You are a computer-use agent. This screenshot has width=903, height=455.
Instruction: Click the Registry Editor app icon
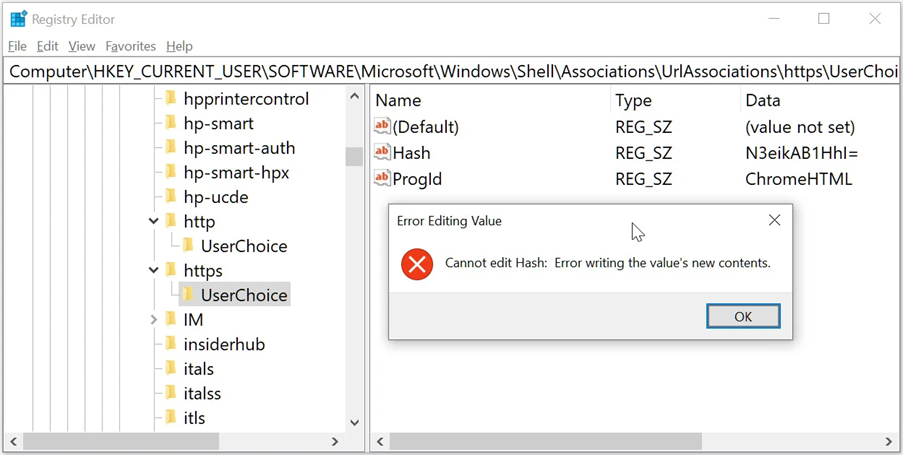pyautogui.click(x=18, y=18)
